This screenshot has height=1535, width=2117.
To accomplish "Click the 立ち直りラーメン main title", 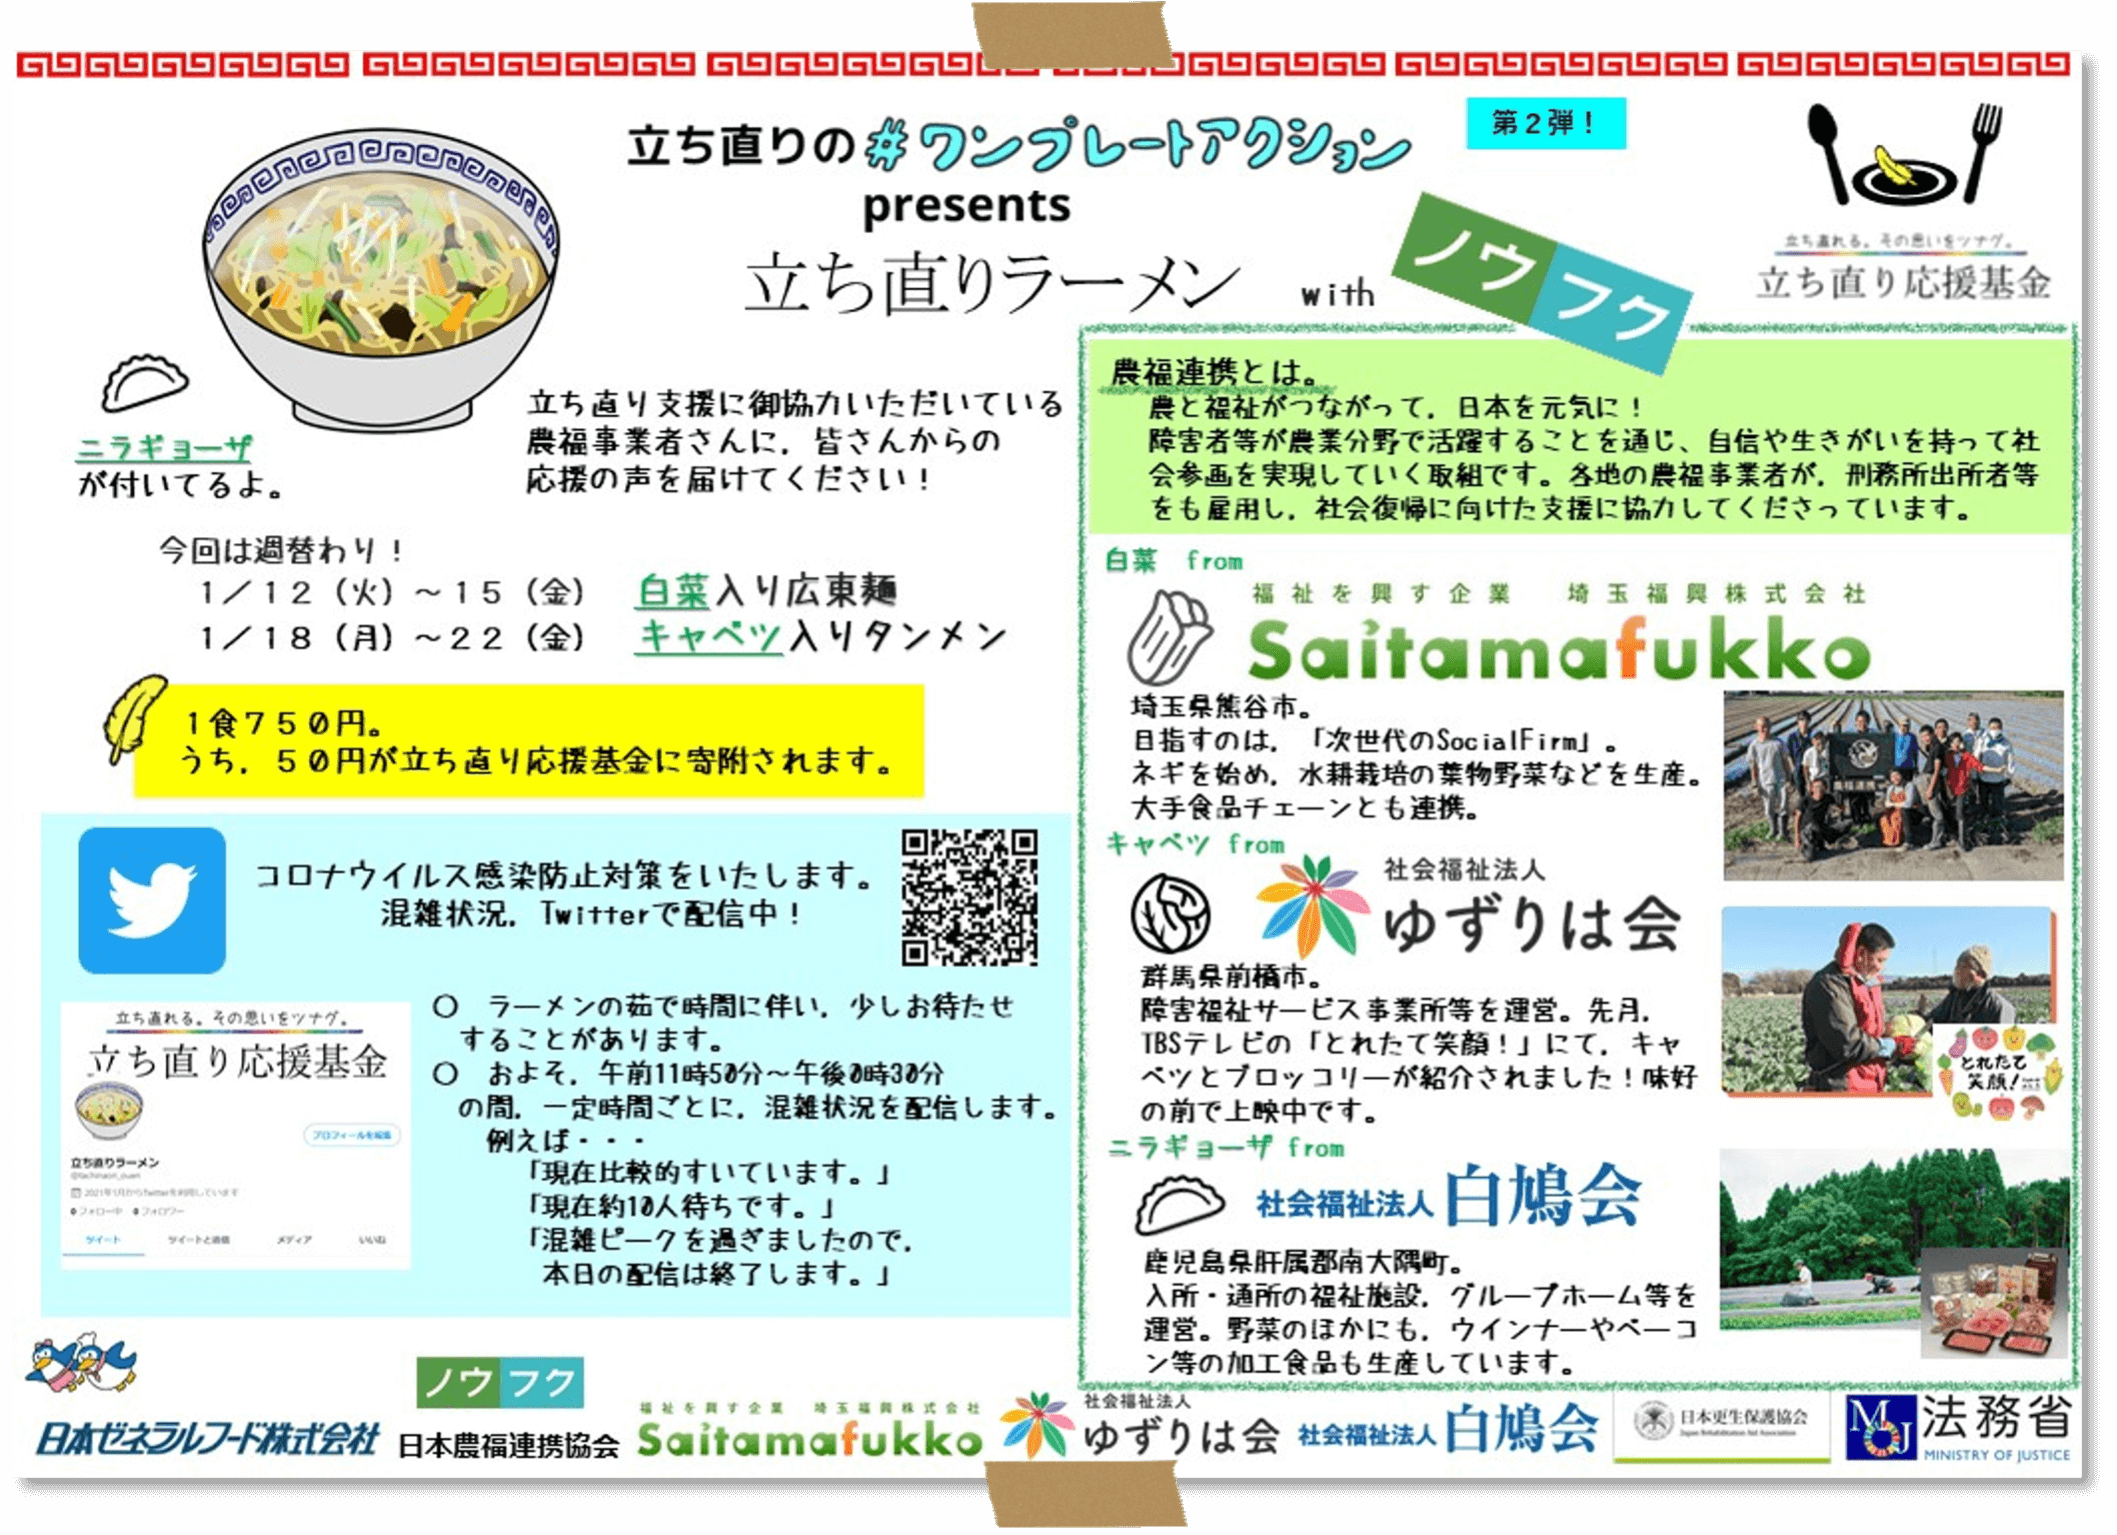I will (x=992, y=284).
